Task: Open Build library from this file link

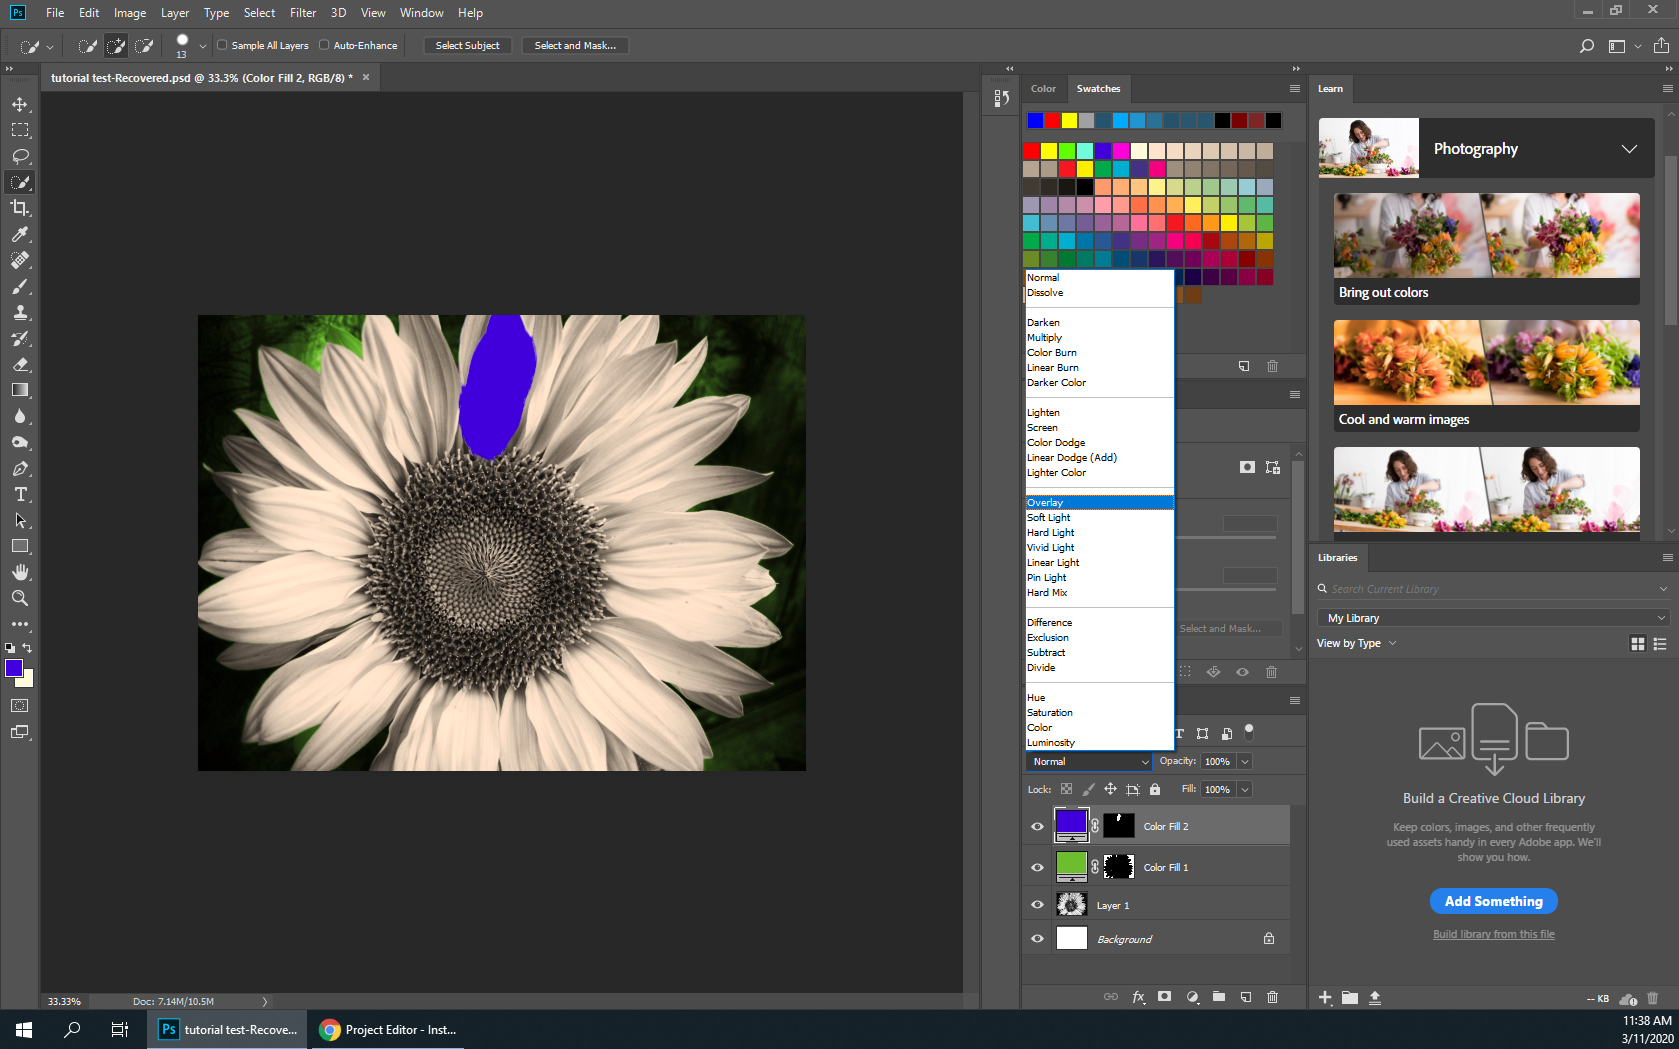Action: 1494,935
